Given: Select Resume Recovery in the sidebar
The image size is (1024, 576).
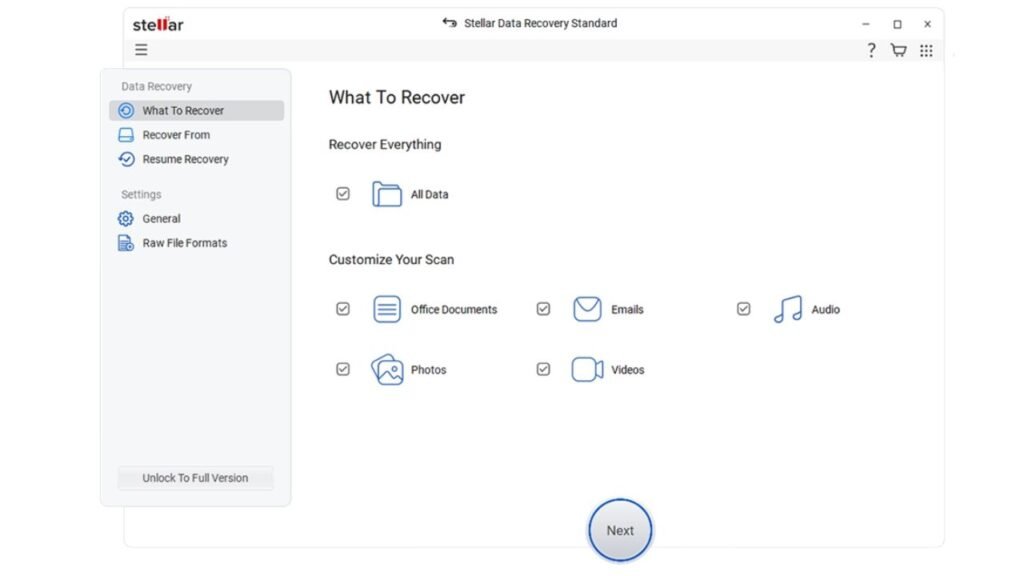Looking at the screenshot, I should (x=185, y=159).
